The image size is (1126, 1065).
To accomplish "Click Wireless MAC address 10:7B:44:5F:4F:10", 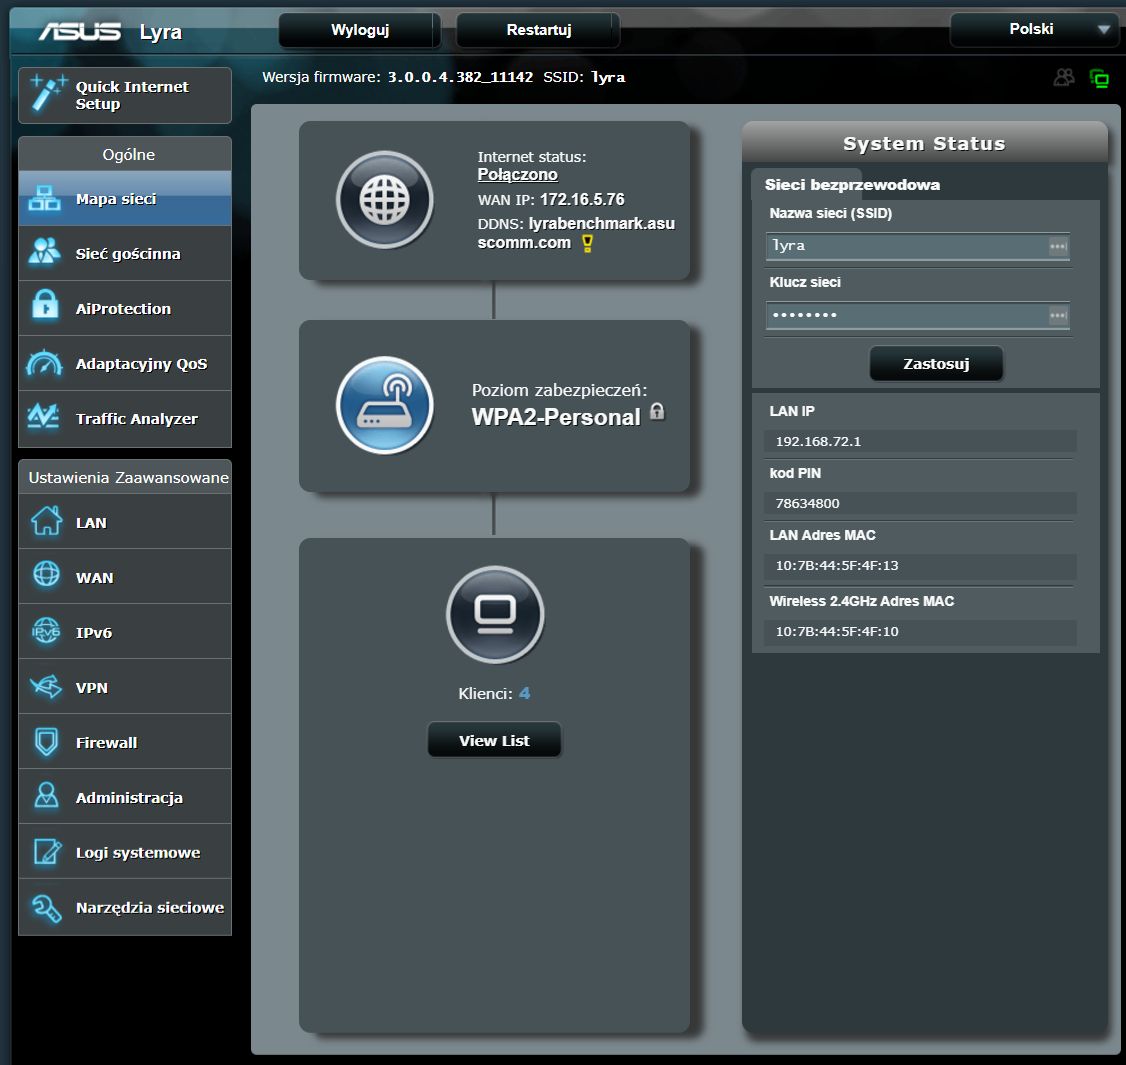I will pyautogui.click(x=837, y=631).
